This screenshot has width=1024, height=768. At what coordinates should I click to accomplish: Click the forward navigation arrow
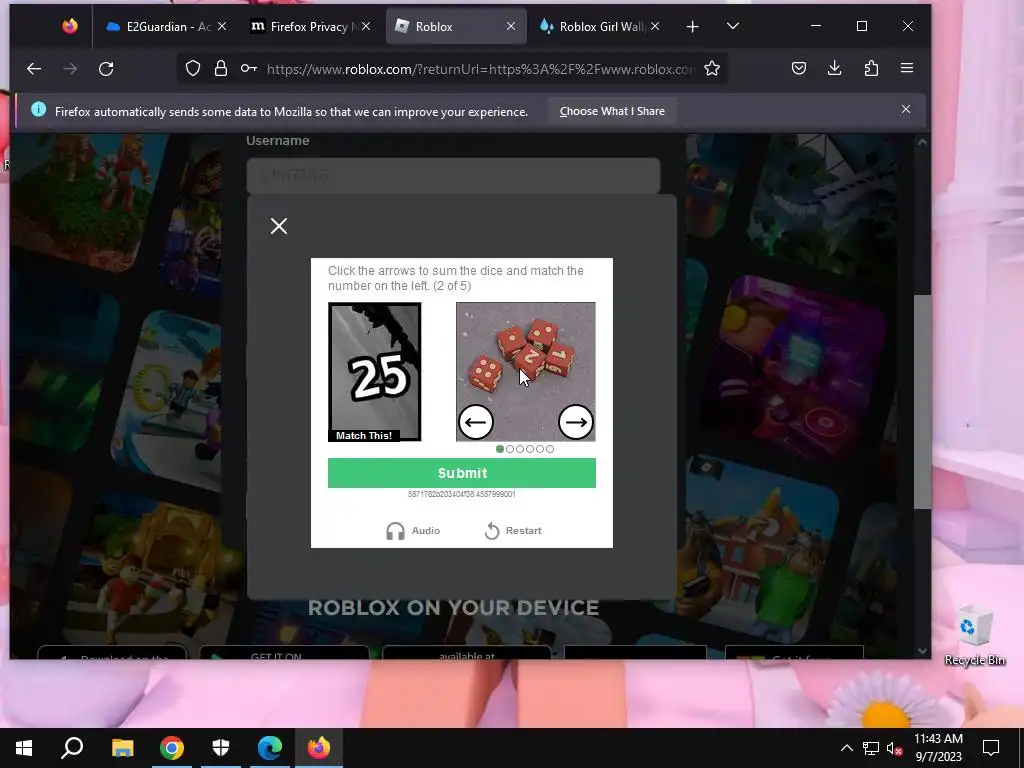point(70,69)
